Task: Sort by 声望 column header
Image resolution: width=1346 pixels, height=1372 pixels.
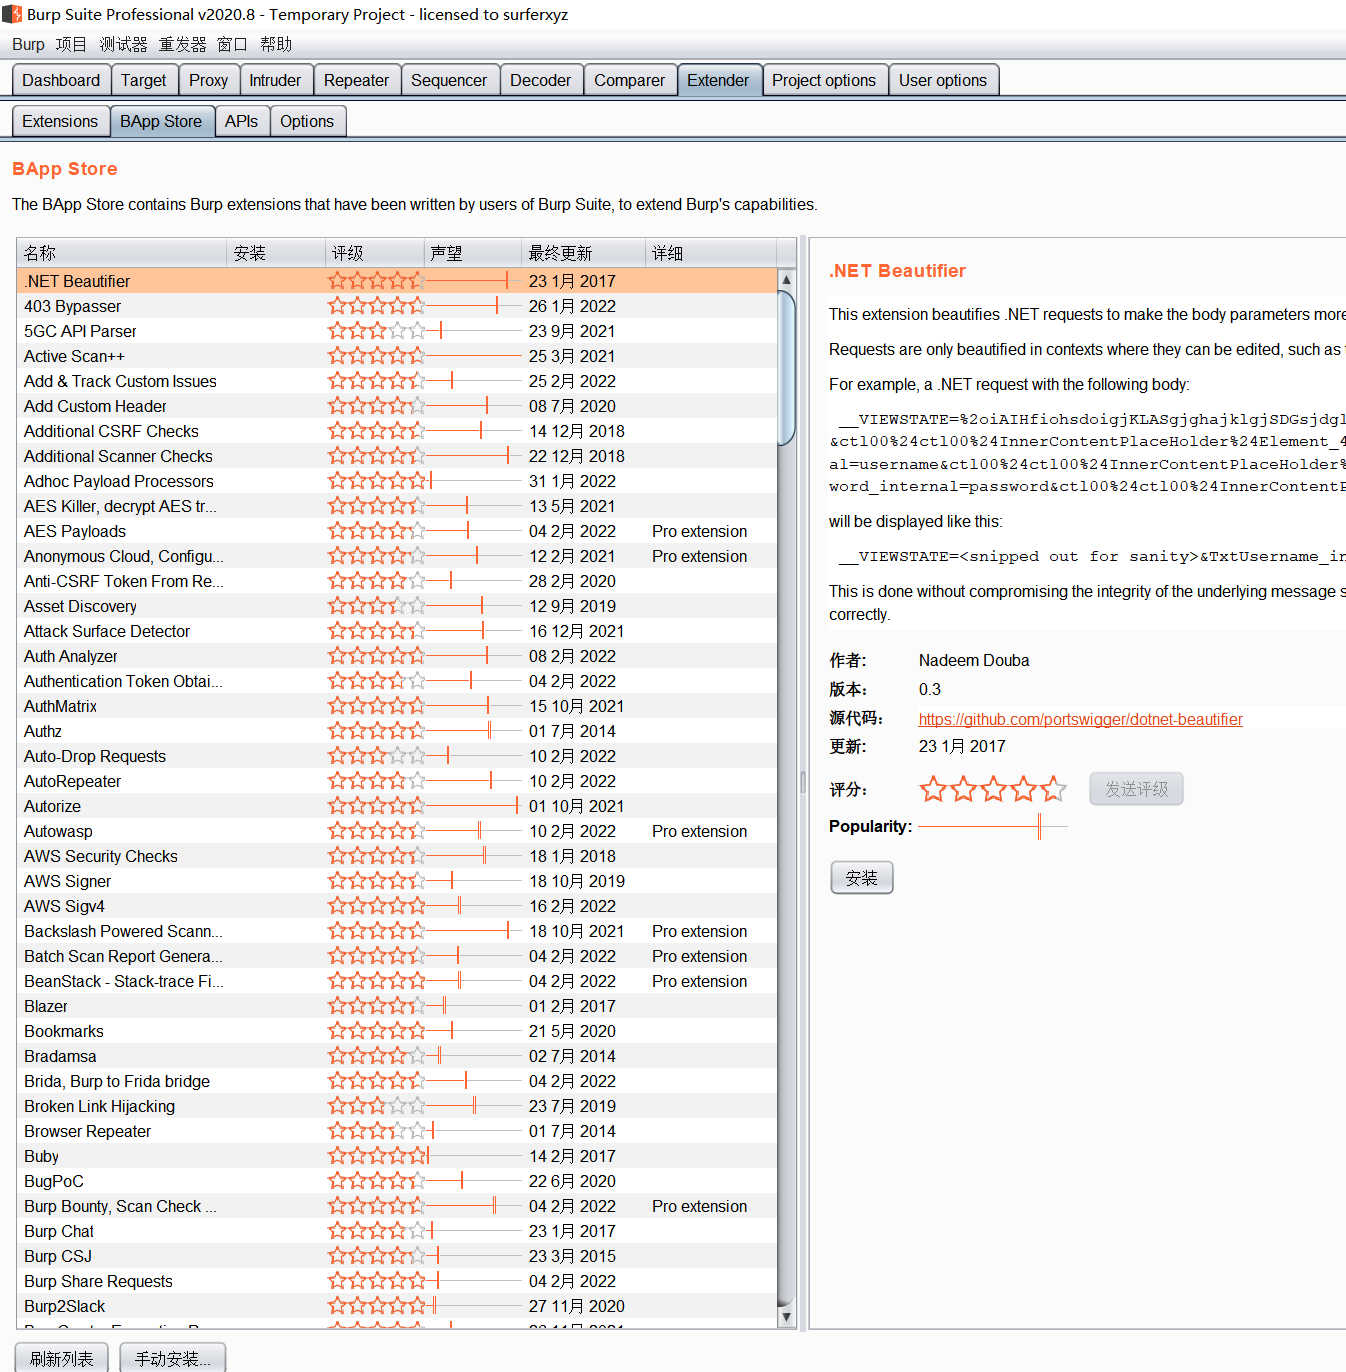Action: tap(471, 253)
